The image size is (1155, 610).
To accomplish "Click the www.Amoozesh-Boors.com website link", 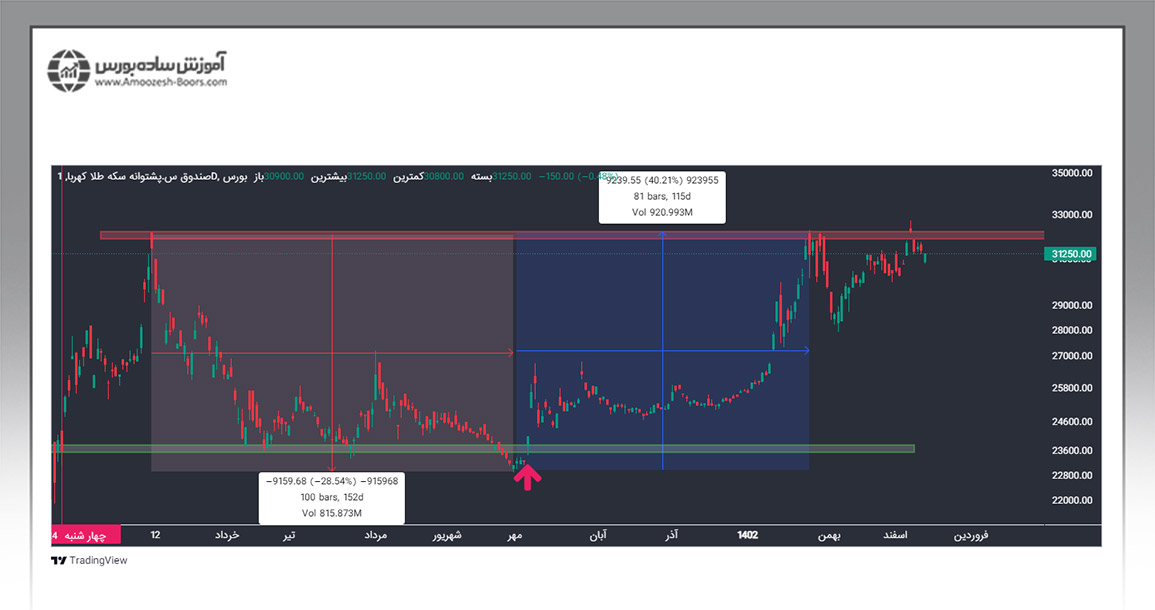I will tap(161, 83).
